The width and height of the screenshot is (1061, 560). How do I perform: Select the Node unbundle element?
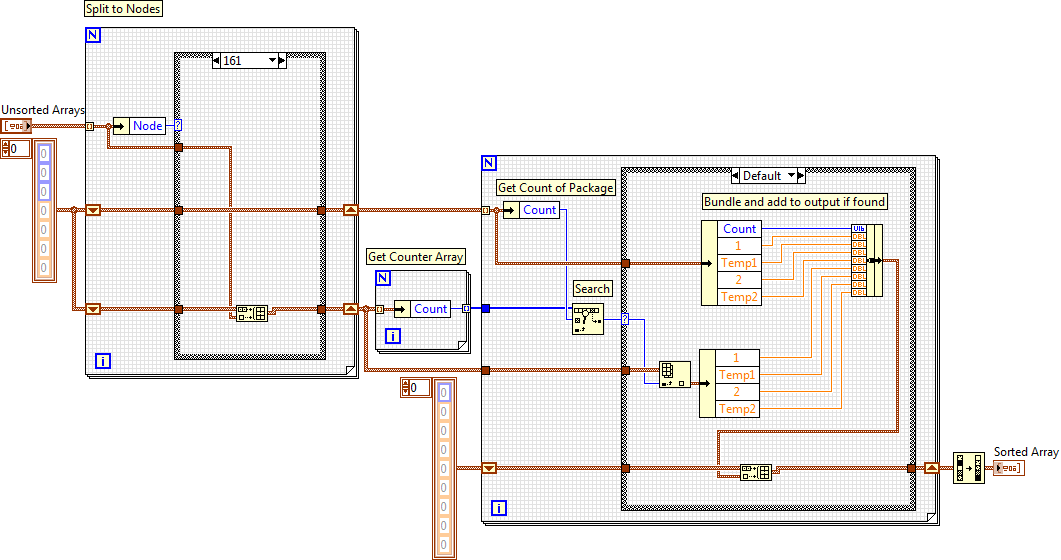(x=147, y=126)
